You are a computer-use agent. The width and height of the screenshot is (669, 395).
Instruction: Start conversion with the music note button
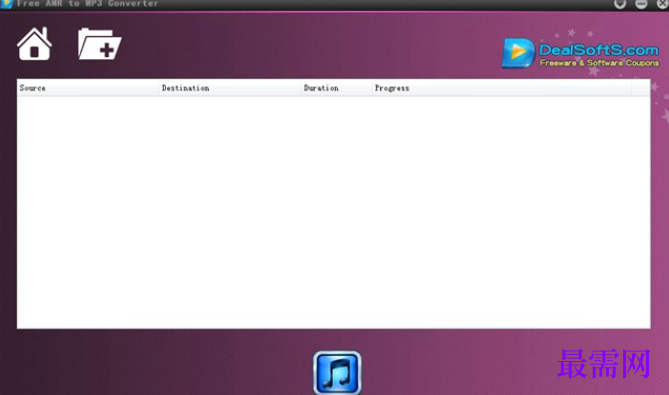pos(337,372)
